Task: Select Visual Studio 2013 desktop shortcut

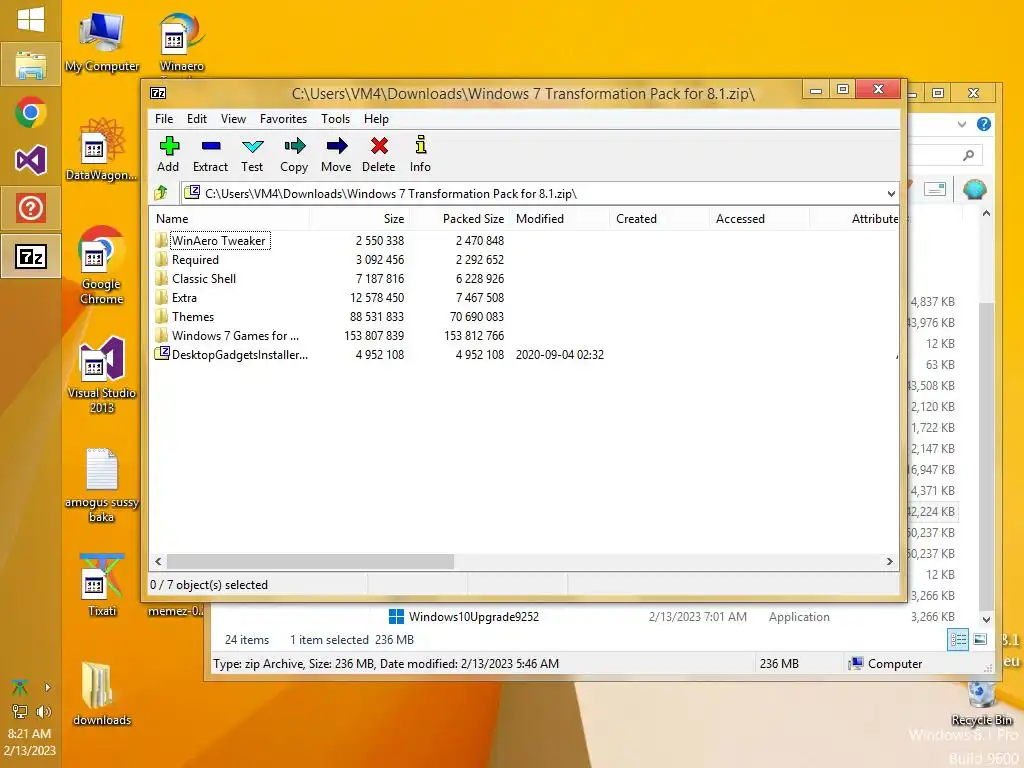Action: pos(102,376)
